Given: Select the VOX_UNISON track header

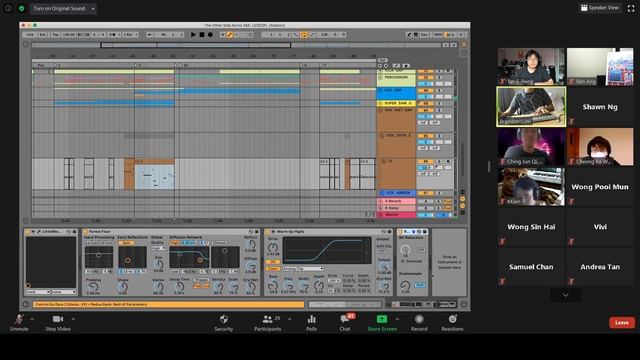Looking at the screenshot, I should [396, 193].
